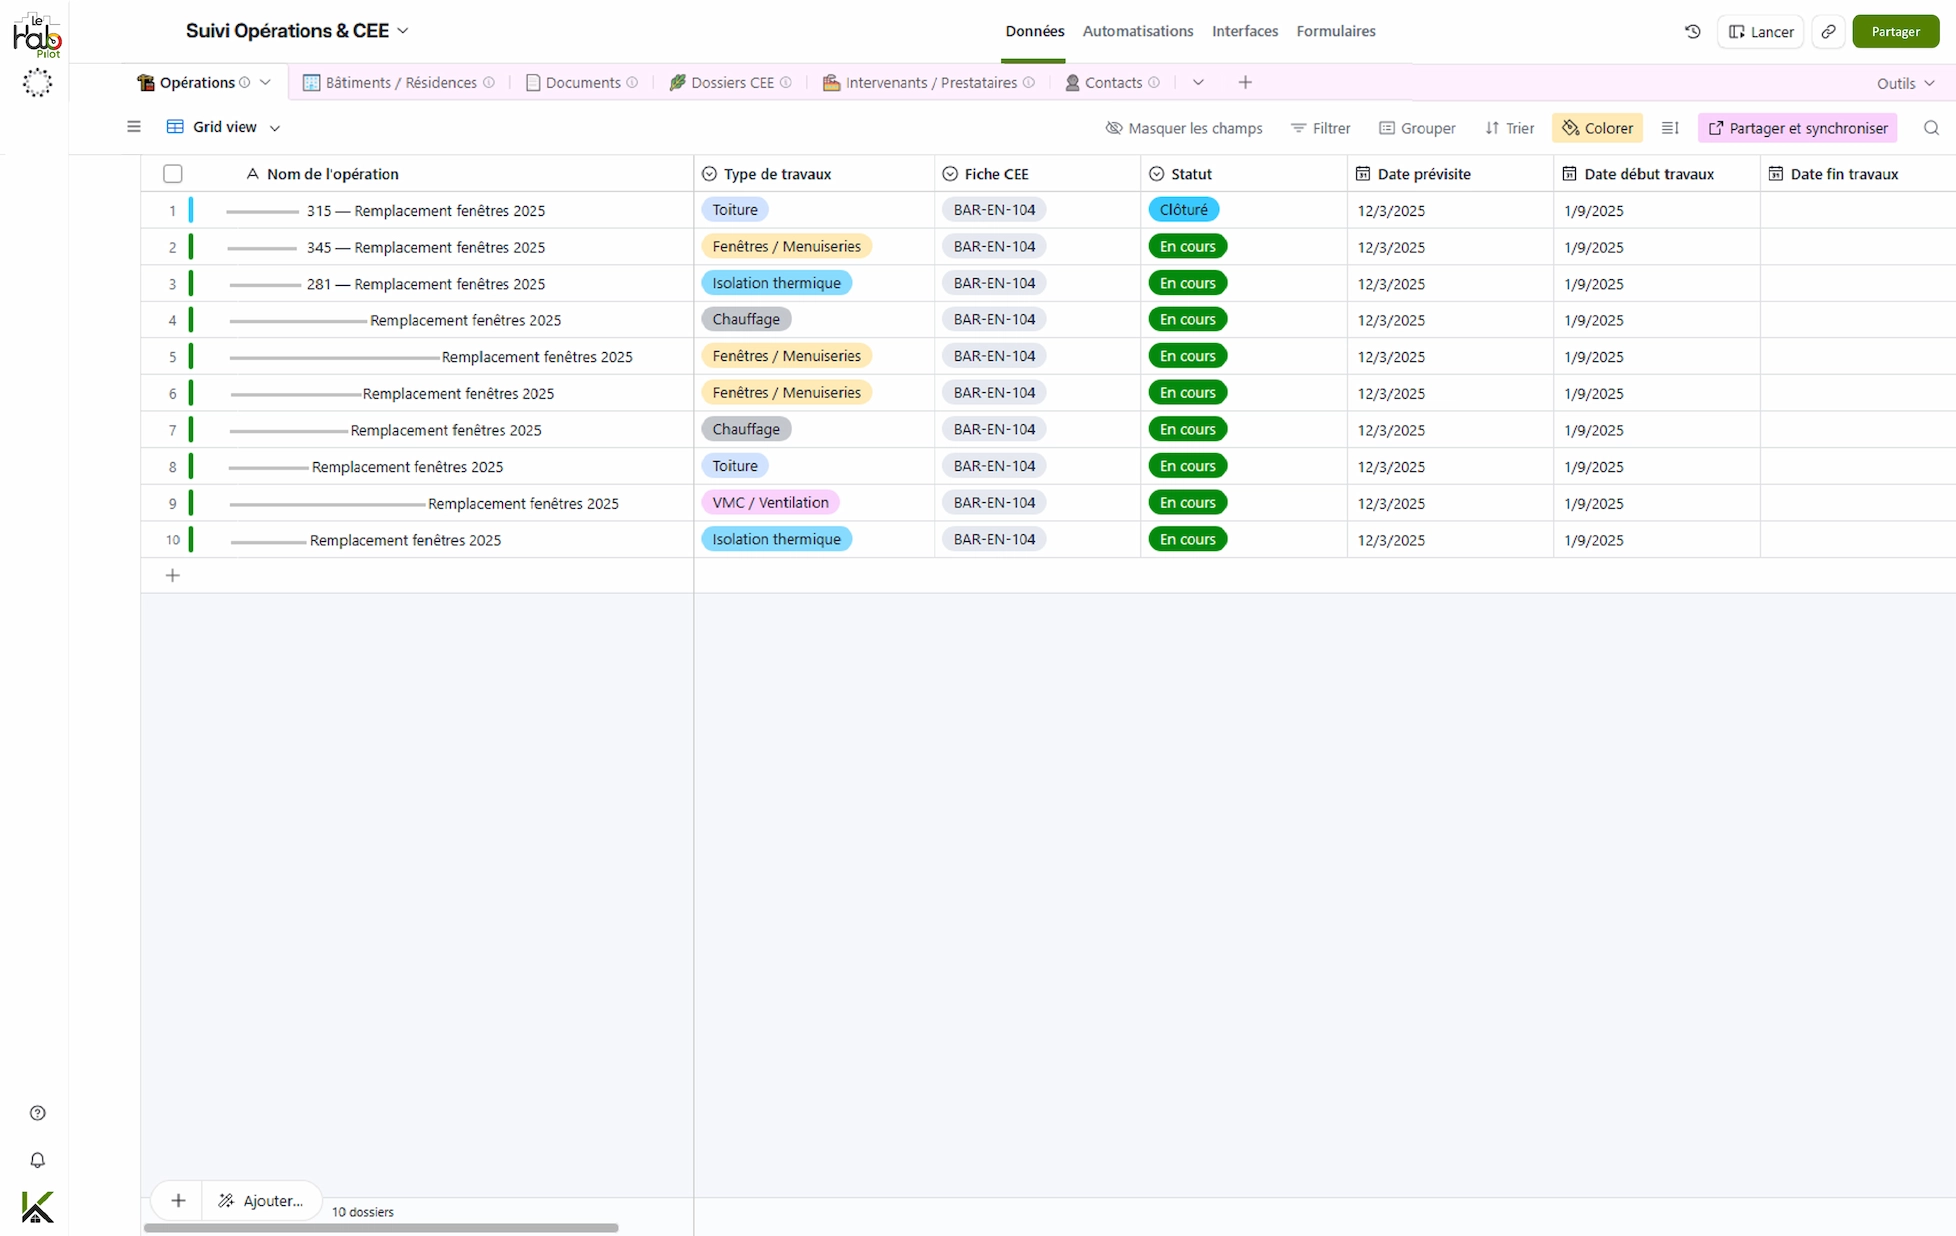Screen dimensions: 1956x1236
Task: Click the En cours tag in row 5
Action: (x=1187, y=356)
